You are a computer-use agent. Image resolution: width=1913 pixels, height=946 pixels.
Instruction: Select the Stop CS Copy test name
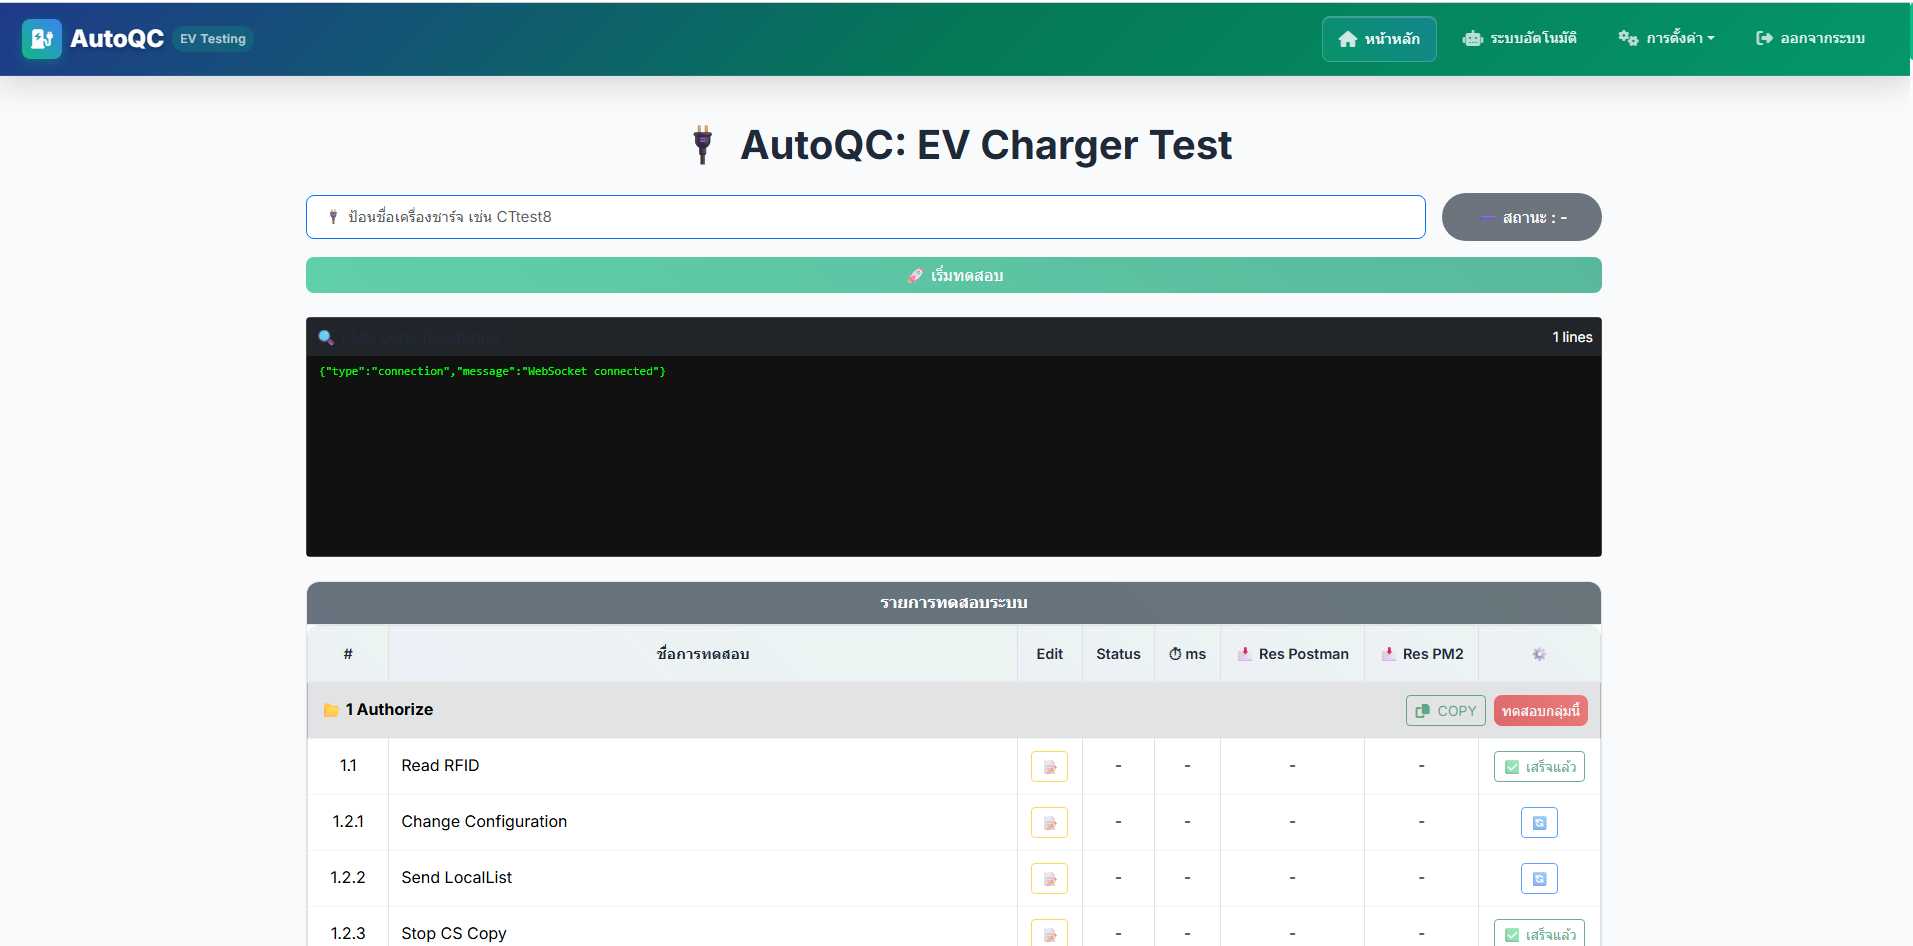[x=454, y=934]
